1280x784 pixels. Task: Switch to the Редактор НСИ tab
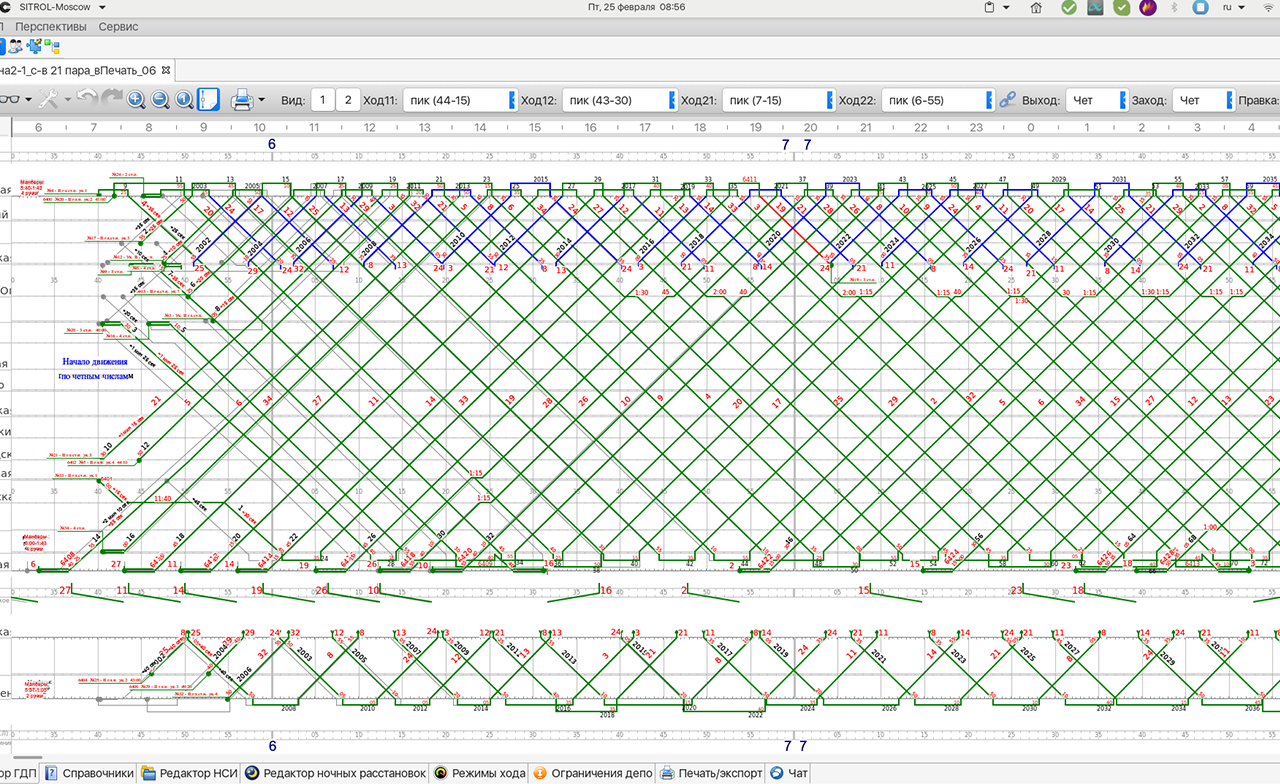(188, 773)
